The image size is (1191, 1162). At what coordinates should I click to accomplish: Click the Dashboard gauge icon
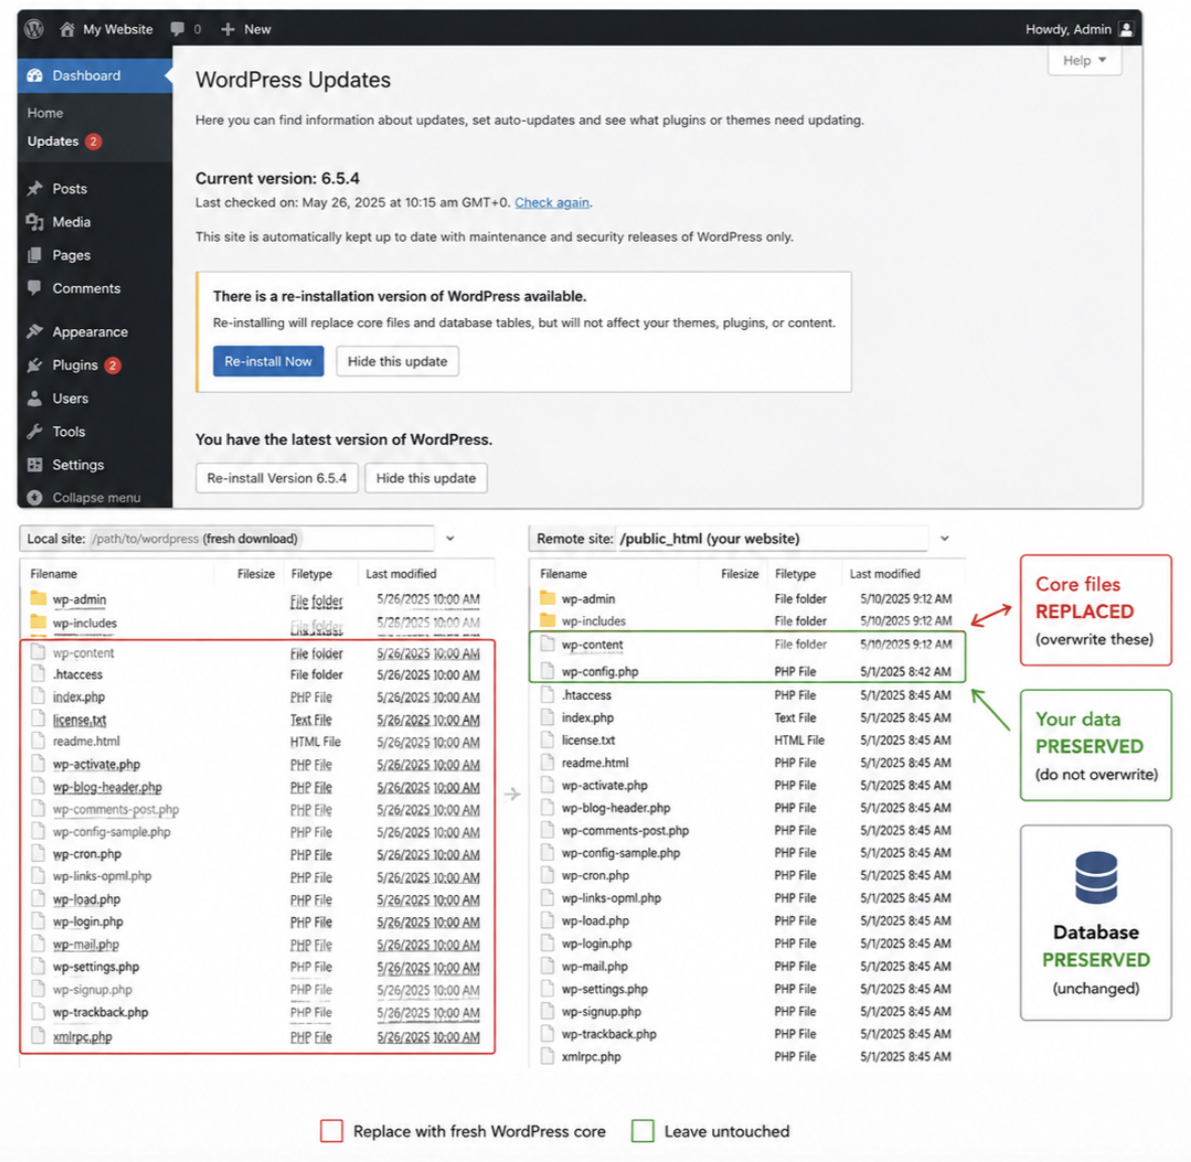[x=35, y=75]
